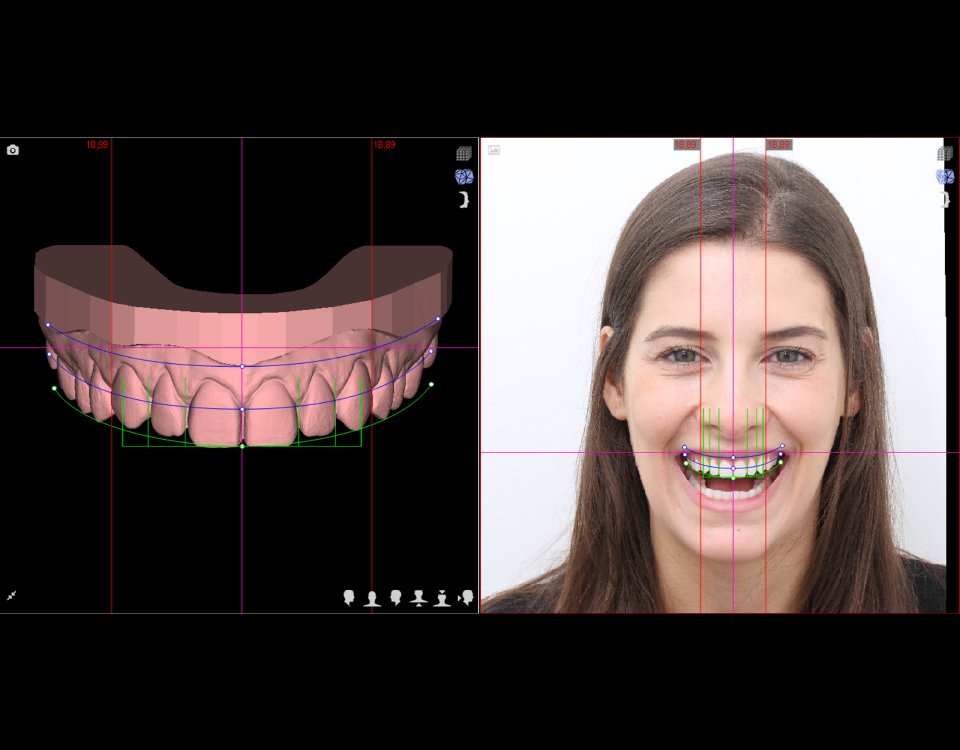Select the first right-facing head profile view

(x=349, y=598)
